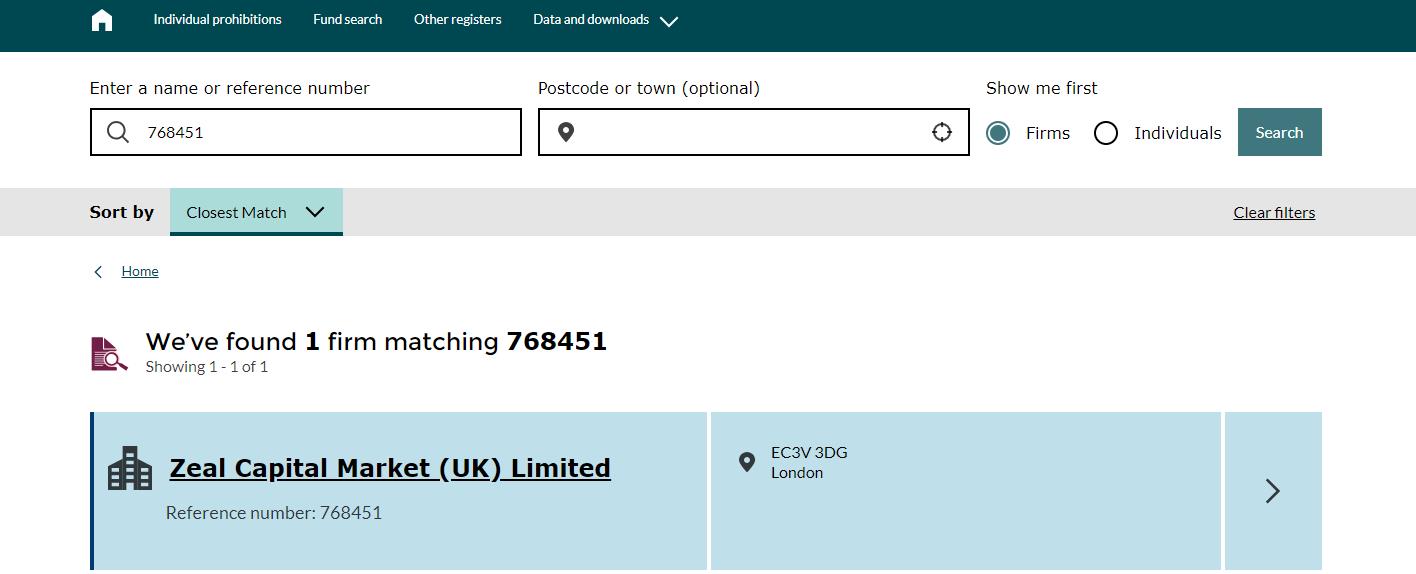This screenshot has height=574, width=1416.
Task: Click the Clear filters link
Action: tap(1274, 212)
